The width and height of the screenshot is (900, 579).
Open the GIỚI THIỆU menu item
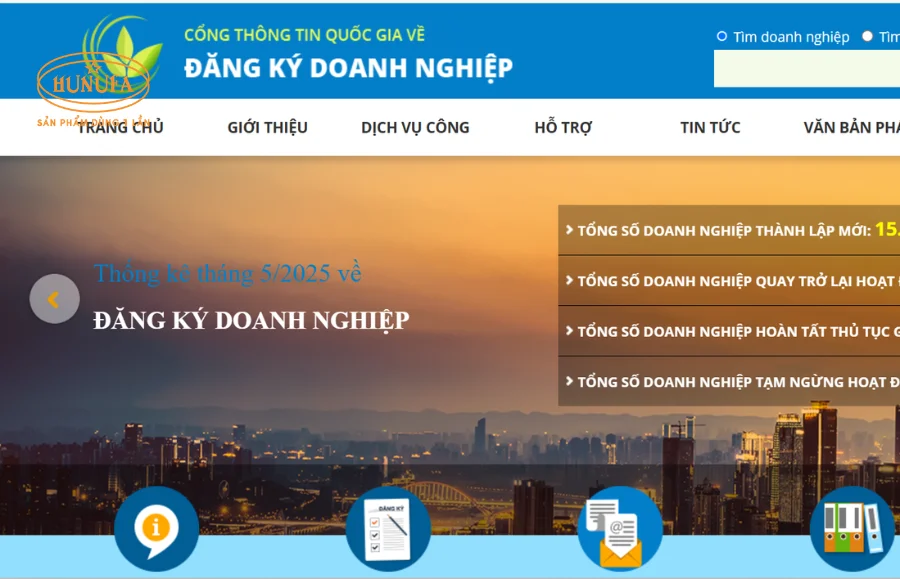[x=267, y=127]
